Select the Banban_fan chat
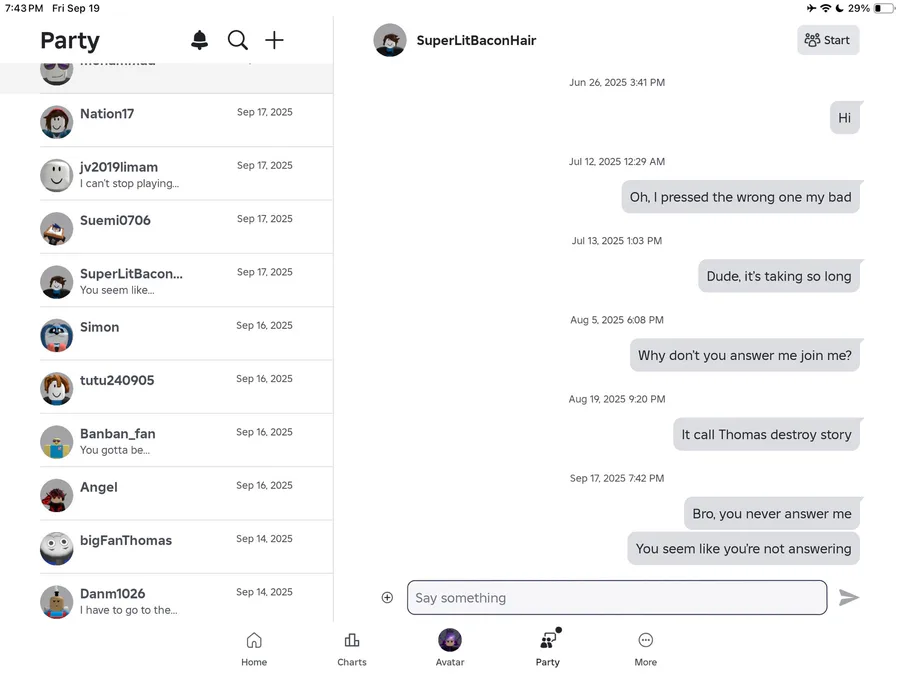Screen dimensions: 900x675 point(186,441)
